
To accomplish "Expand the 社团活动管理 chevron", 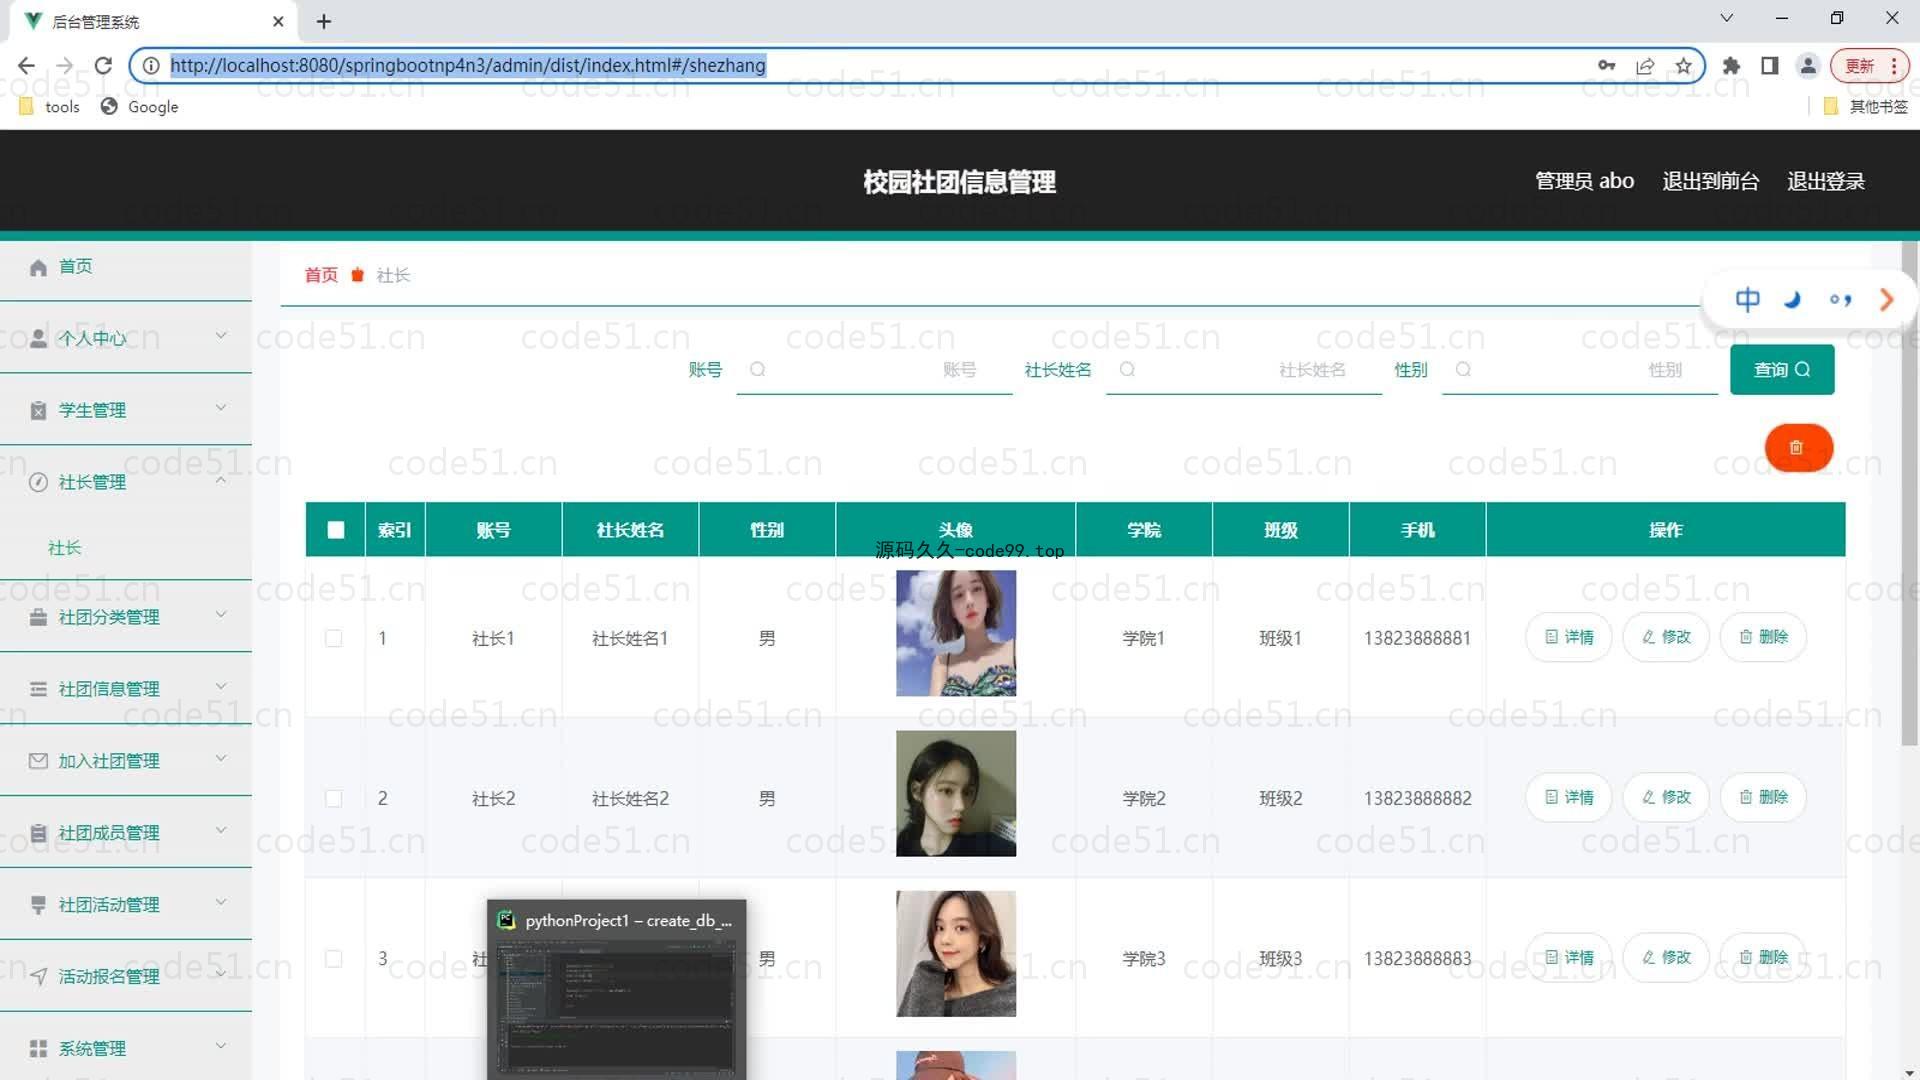I will [x=221, y=903].
